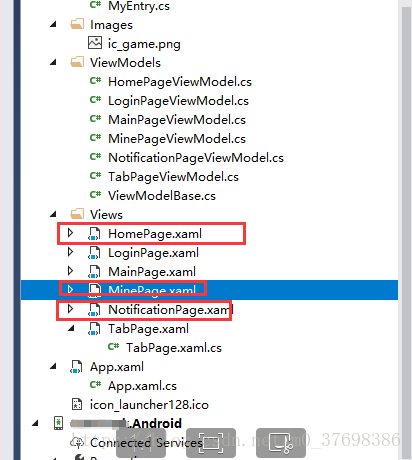This screenshot has height=460, width=412.
Task: Click the XAML file icon of TabPage.xaml
Action: point(94,329)
